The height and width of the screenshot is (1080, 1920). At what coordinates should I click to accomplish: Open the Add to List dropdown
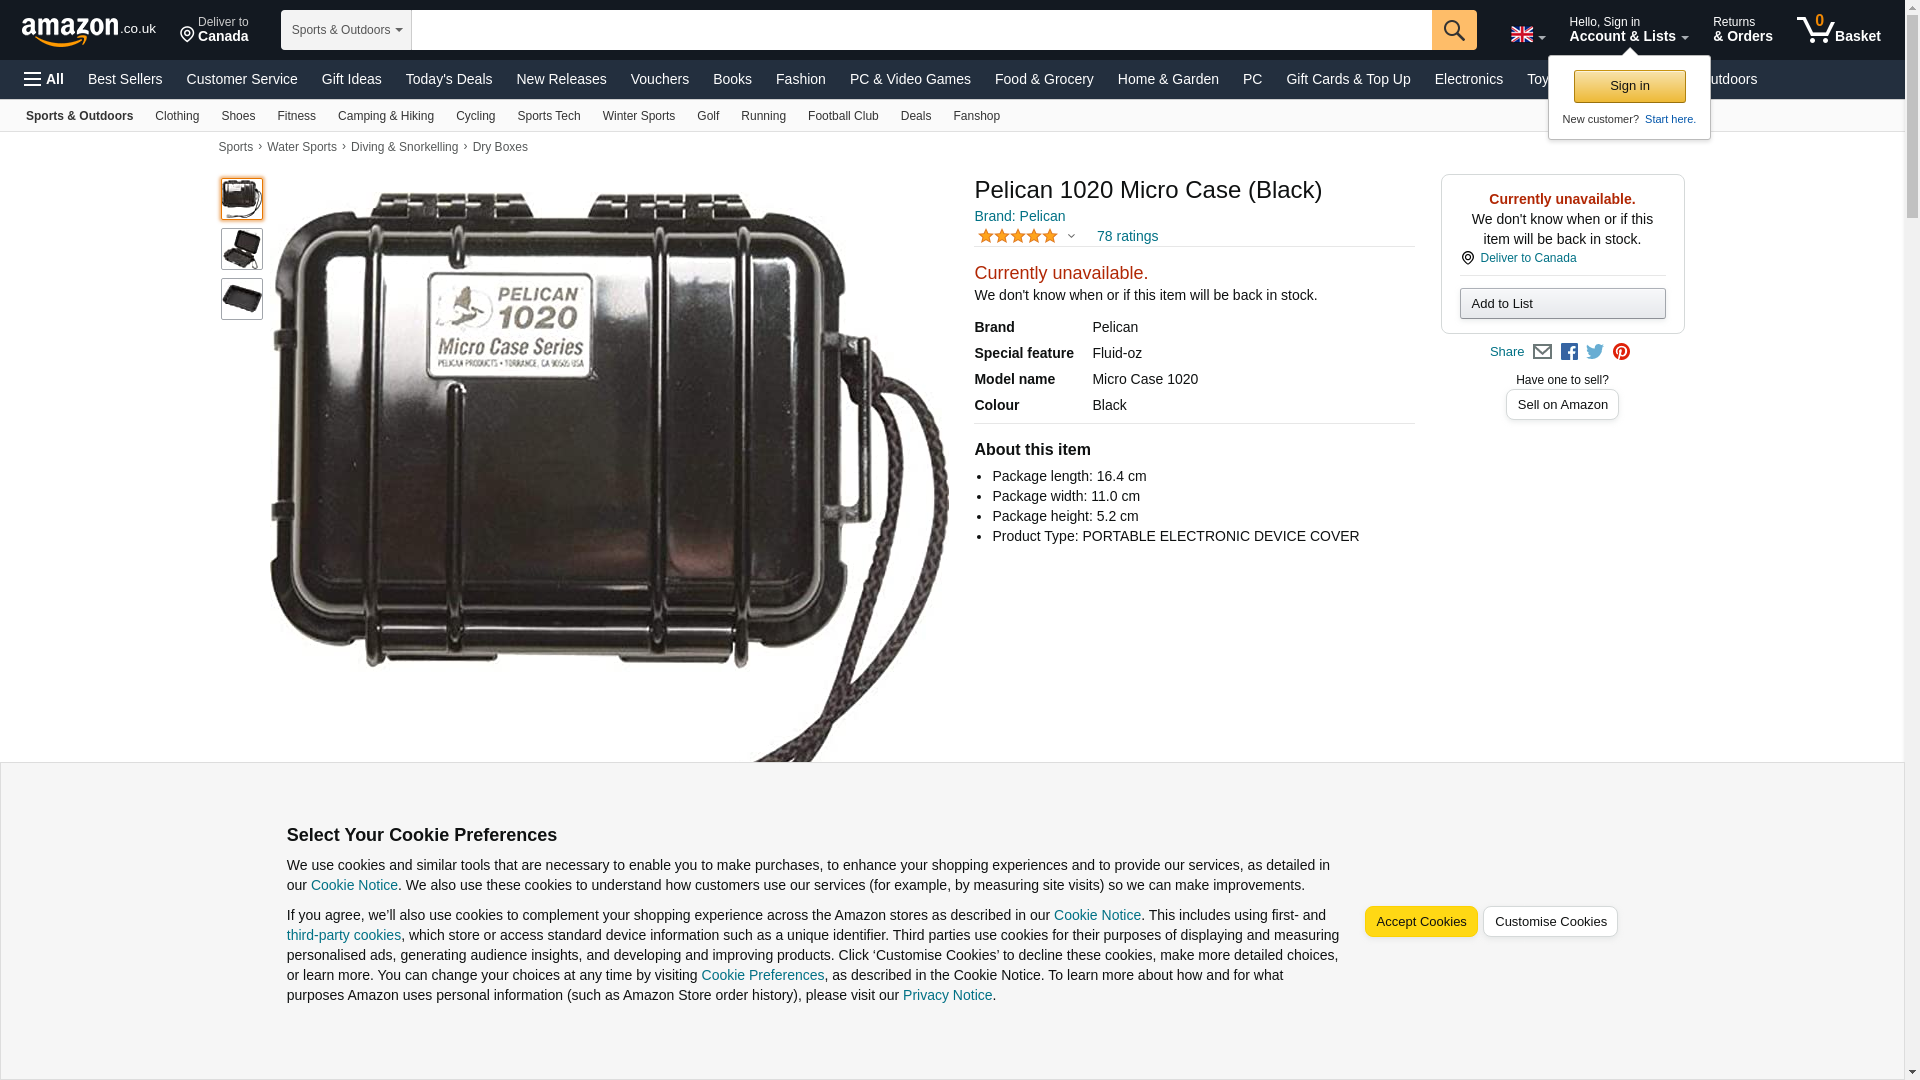[x=1562, y=304]
